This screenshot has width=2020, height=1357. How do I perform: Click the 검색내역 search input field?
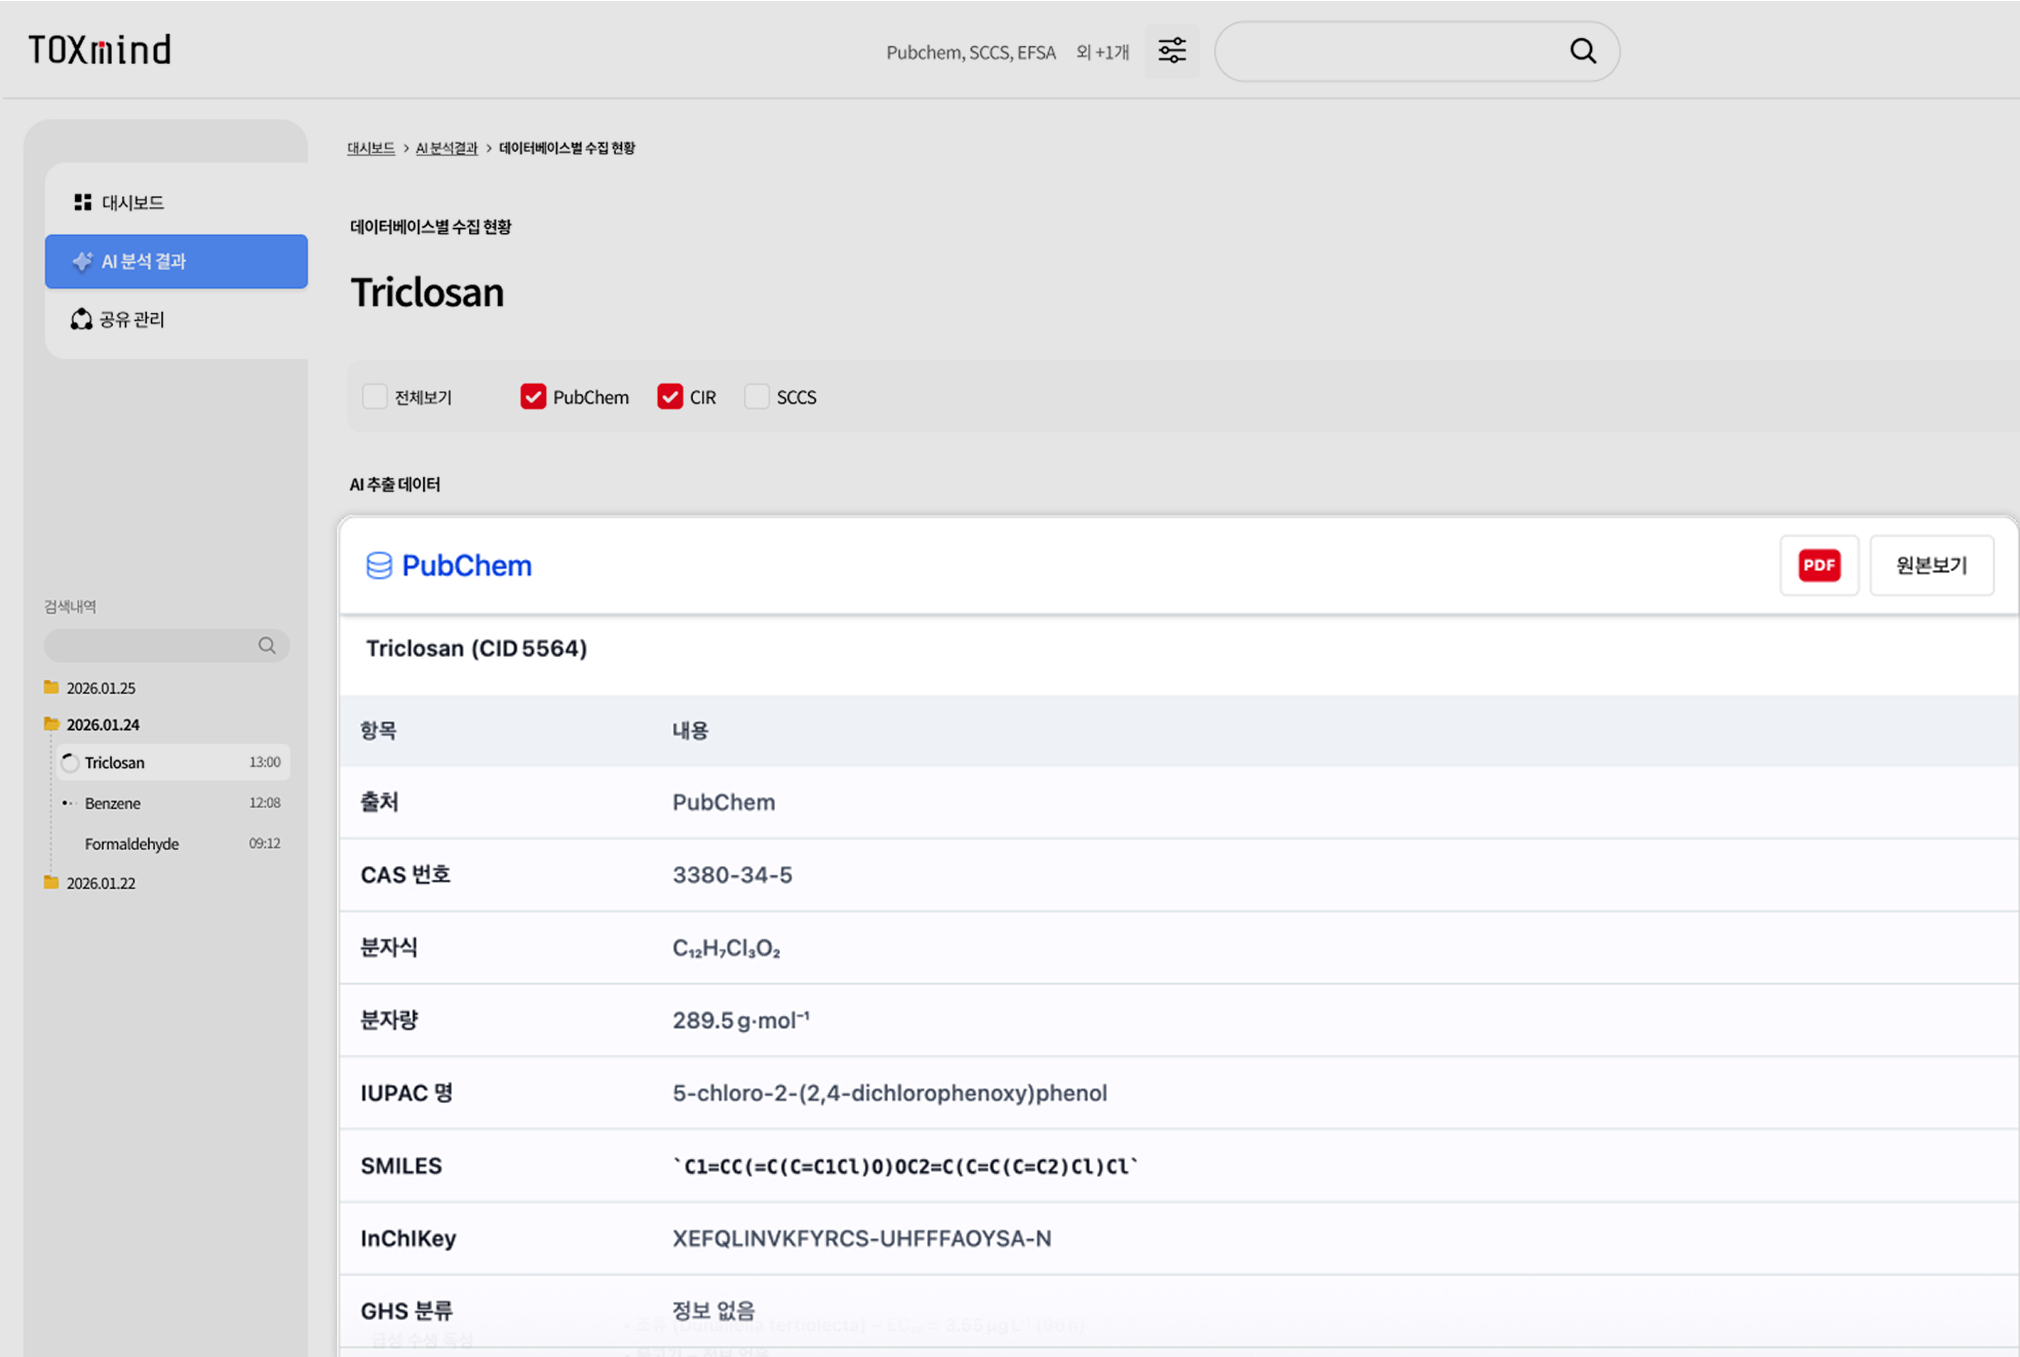pyautogui.click(x=167, y=645)
